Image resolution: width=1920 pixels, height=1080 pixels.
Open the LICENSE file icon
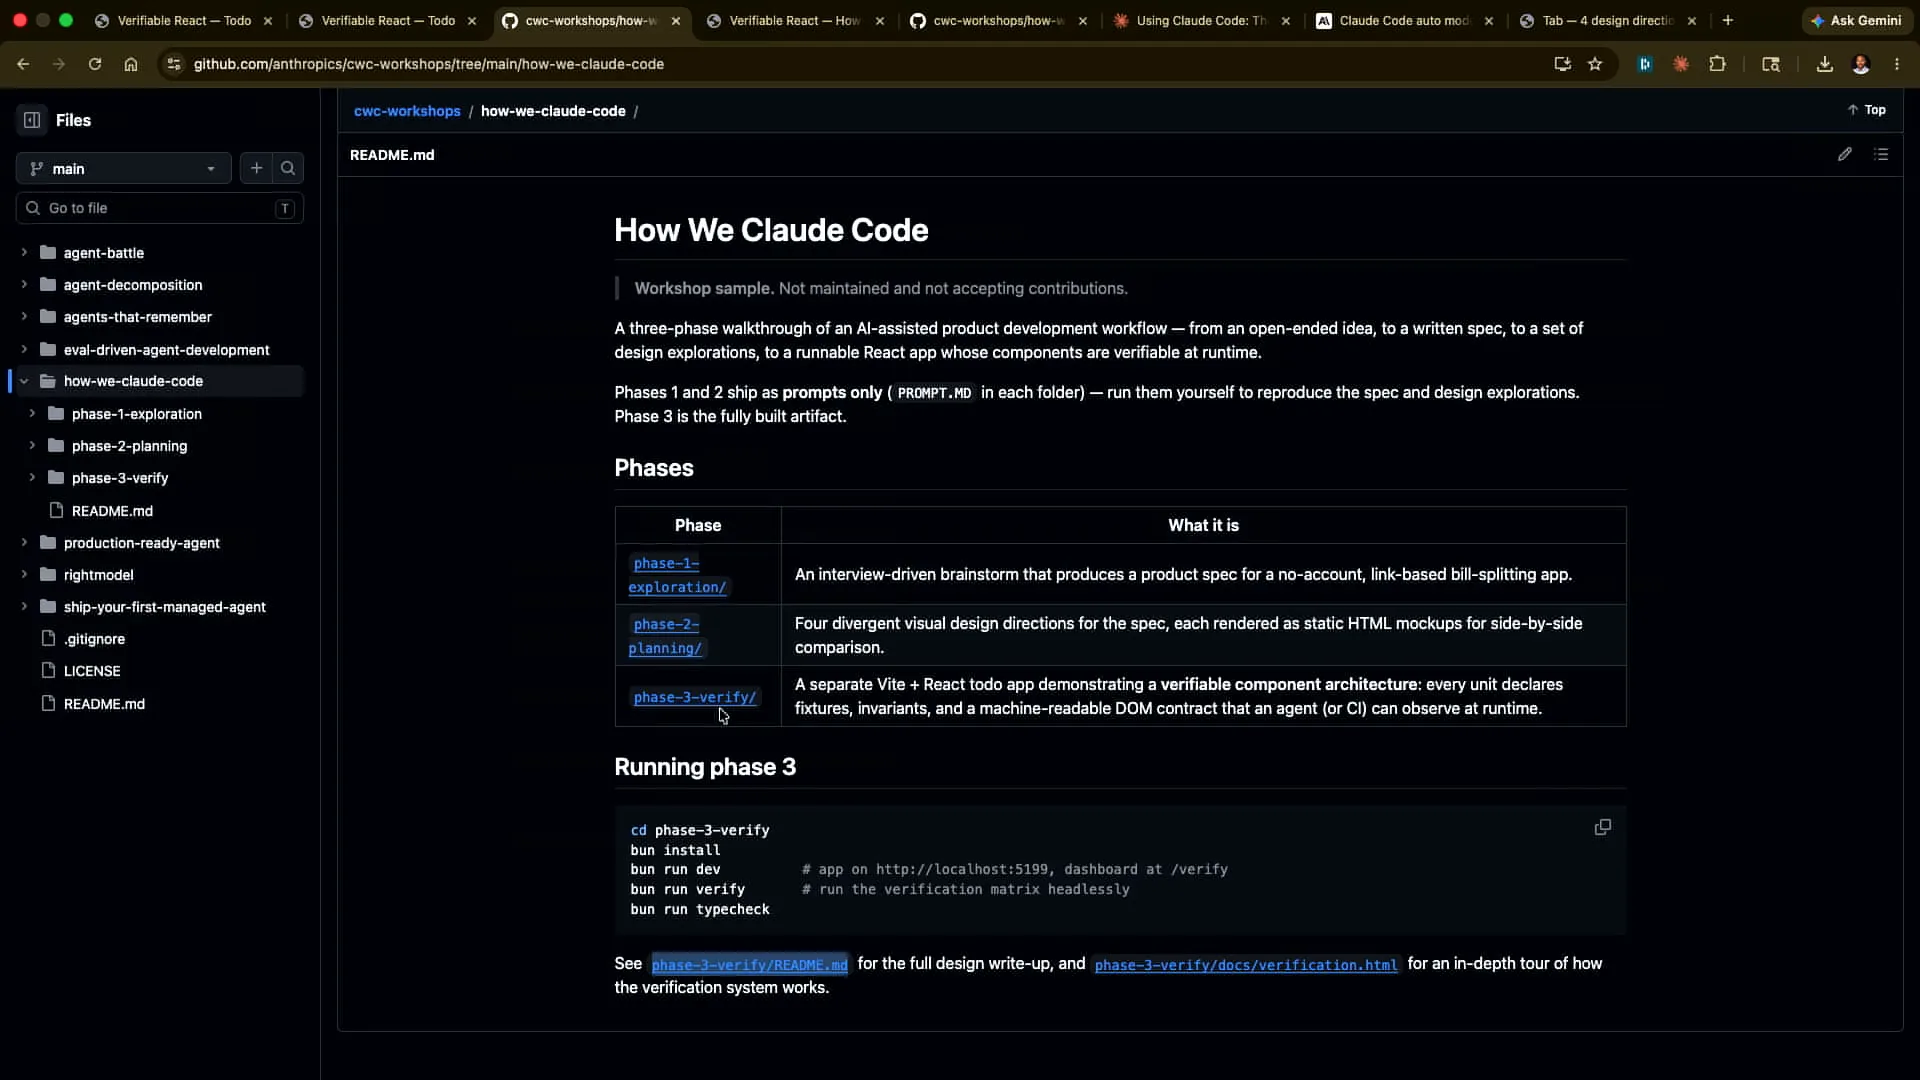[48, 671]
